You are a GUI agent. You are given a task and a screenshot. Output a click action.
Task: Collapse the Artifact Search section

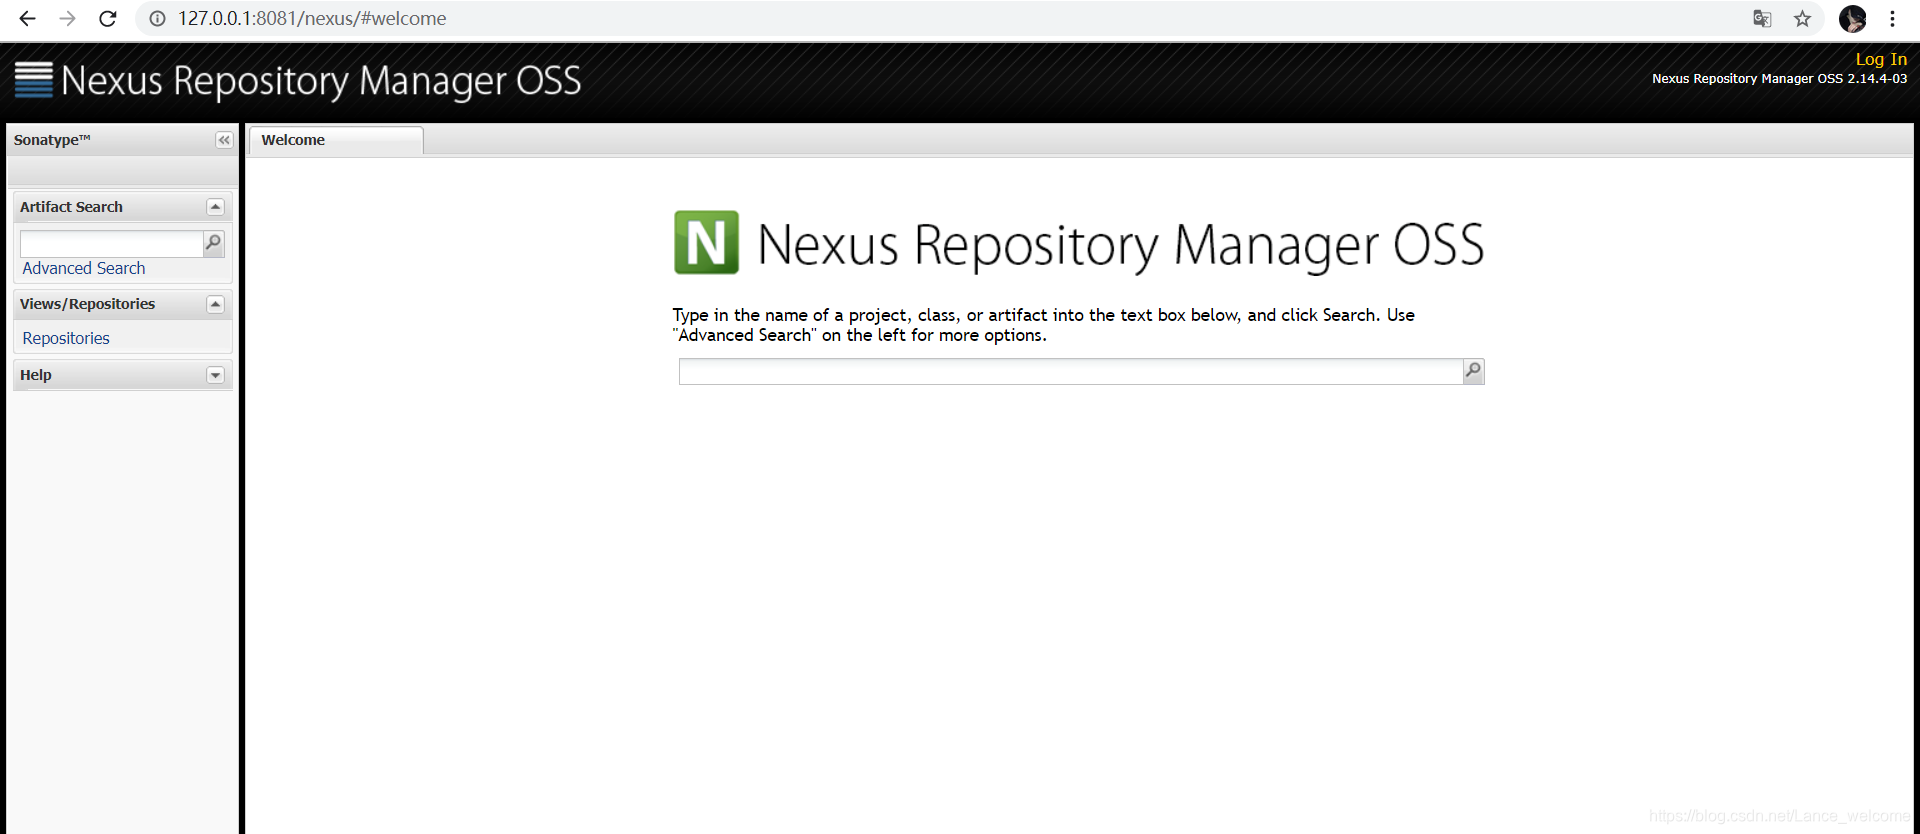(215, 207)
